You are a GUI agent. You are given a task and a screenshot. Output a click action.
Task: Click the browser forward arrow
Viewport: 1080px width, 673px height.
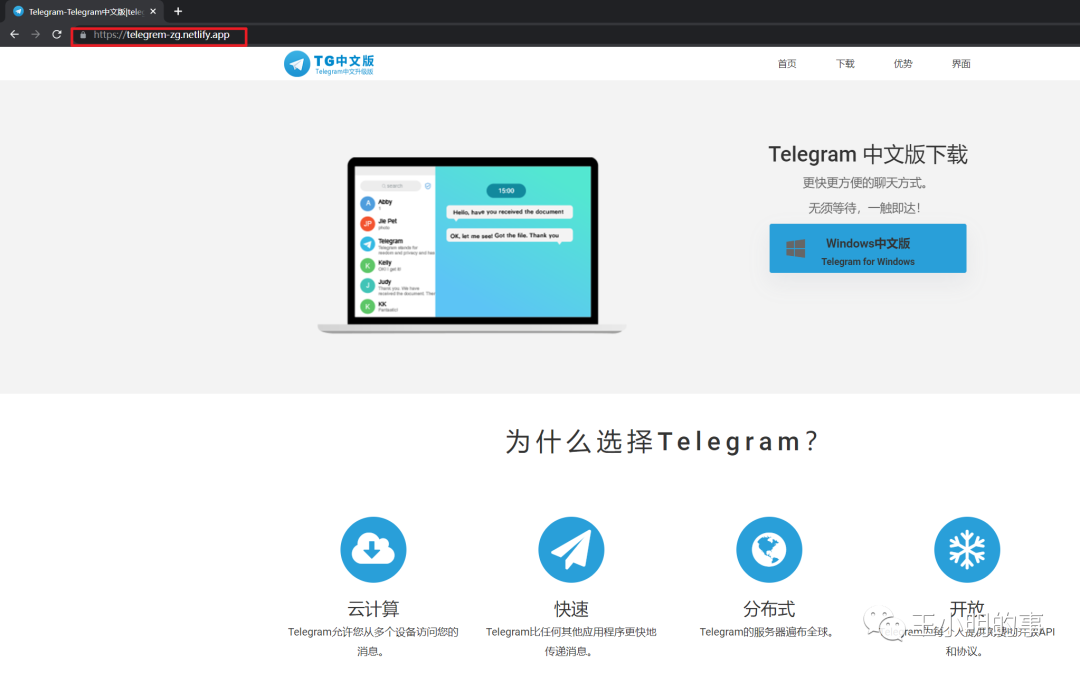click(35, 34)
